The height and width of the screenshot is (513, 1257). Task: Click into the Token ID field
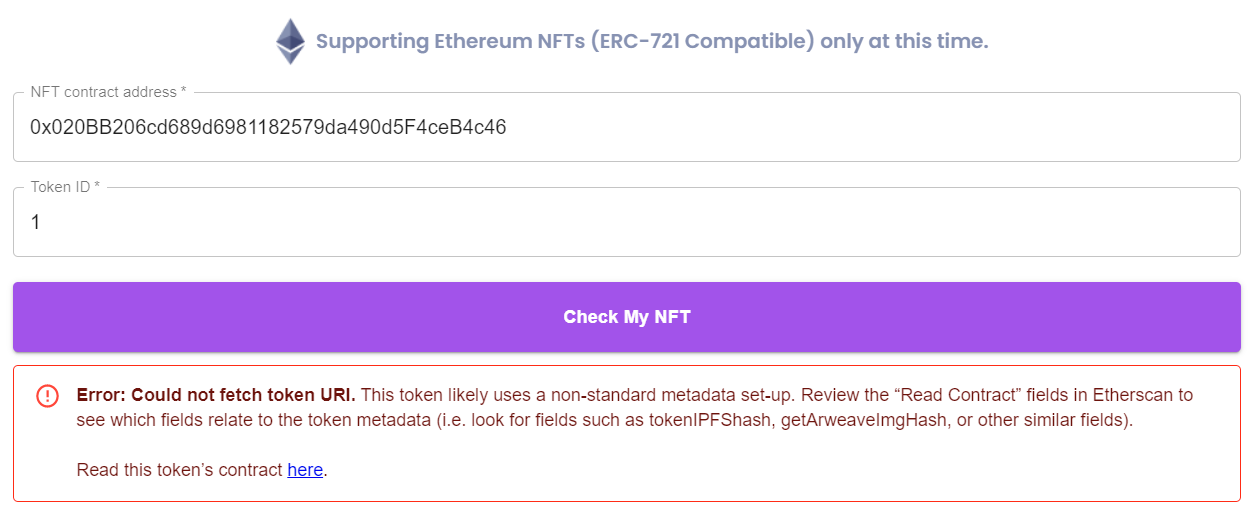tap(626, 222)
